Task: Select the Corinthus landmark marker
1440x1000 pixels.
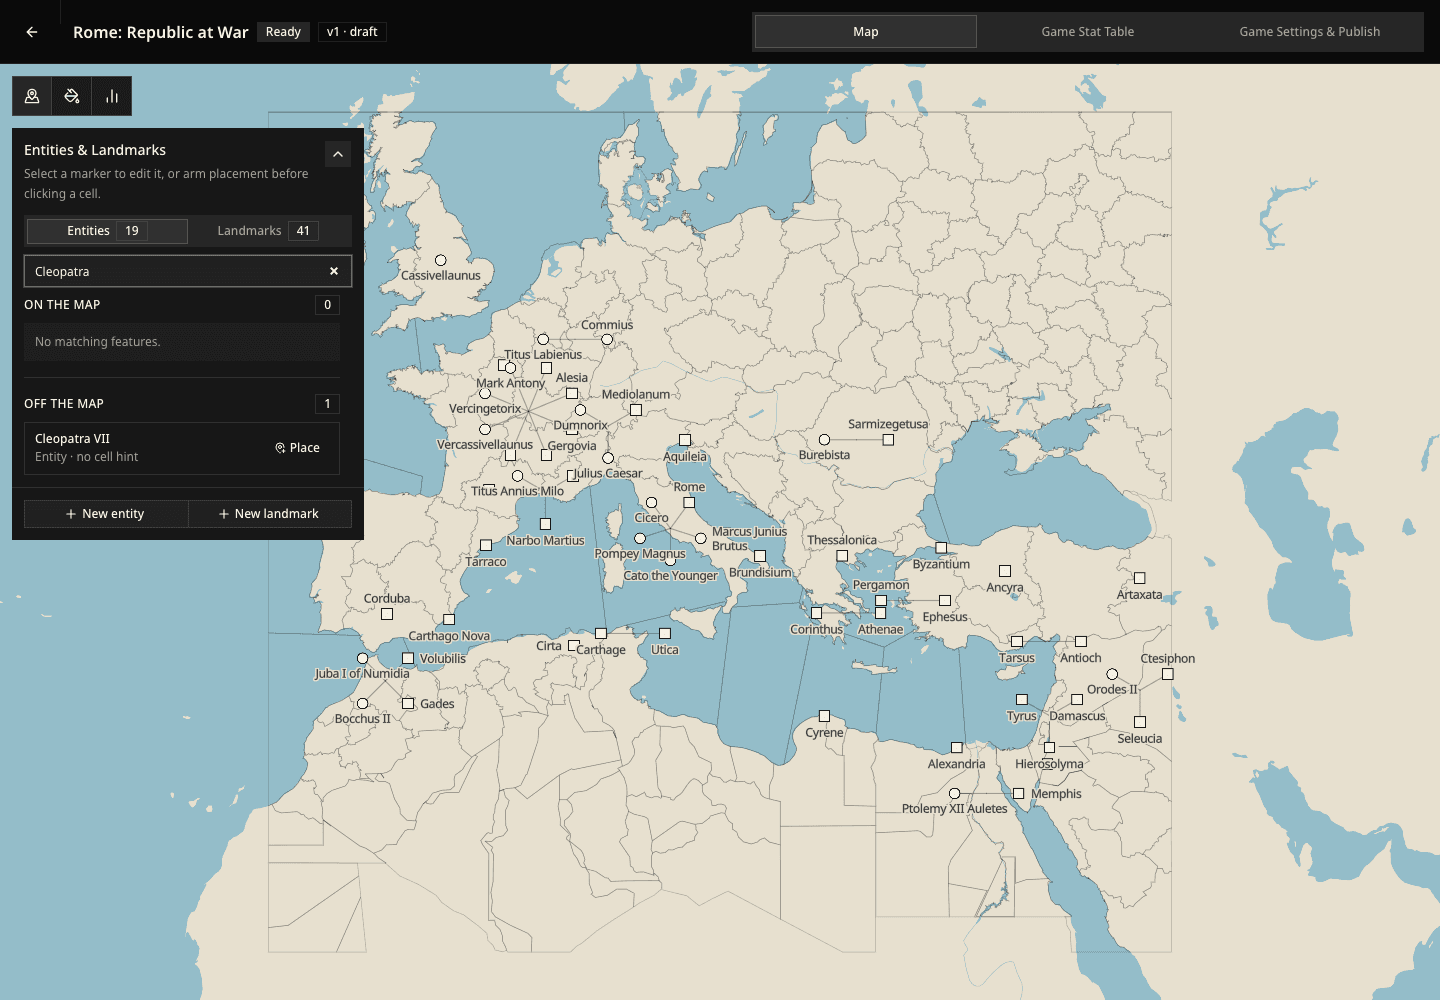Action: coord(816,614)
